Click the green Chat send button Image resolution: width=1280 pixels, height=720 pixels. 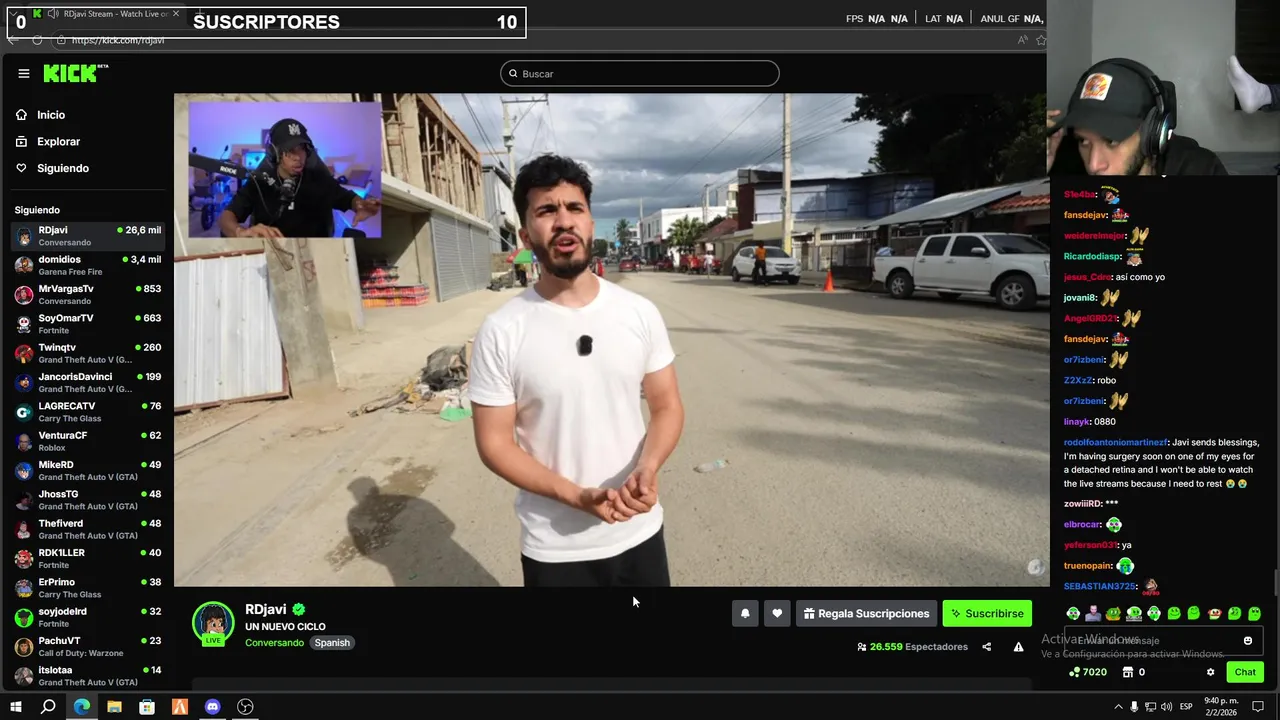point(1245,672)
